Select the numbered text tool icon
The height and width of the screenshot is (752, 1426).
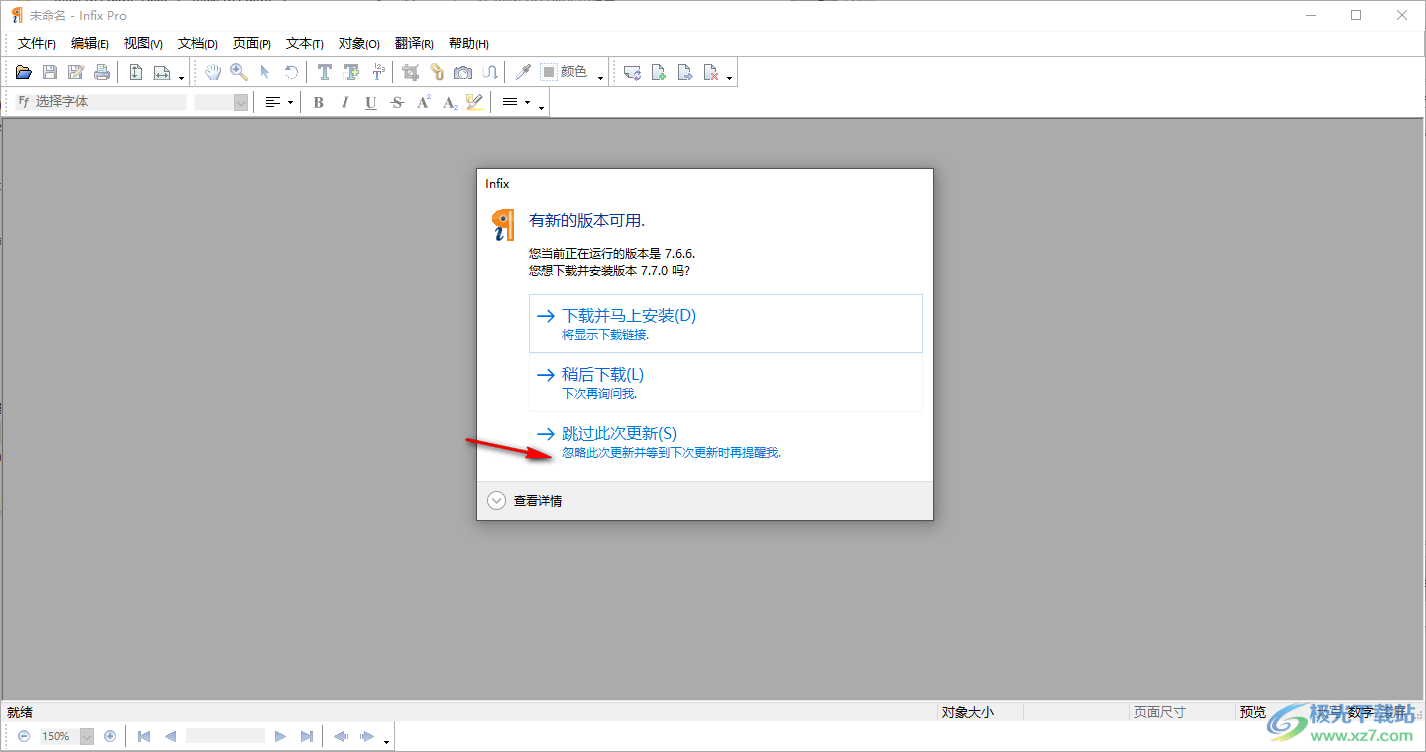[377, 72]
